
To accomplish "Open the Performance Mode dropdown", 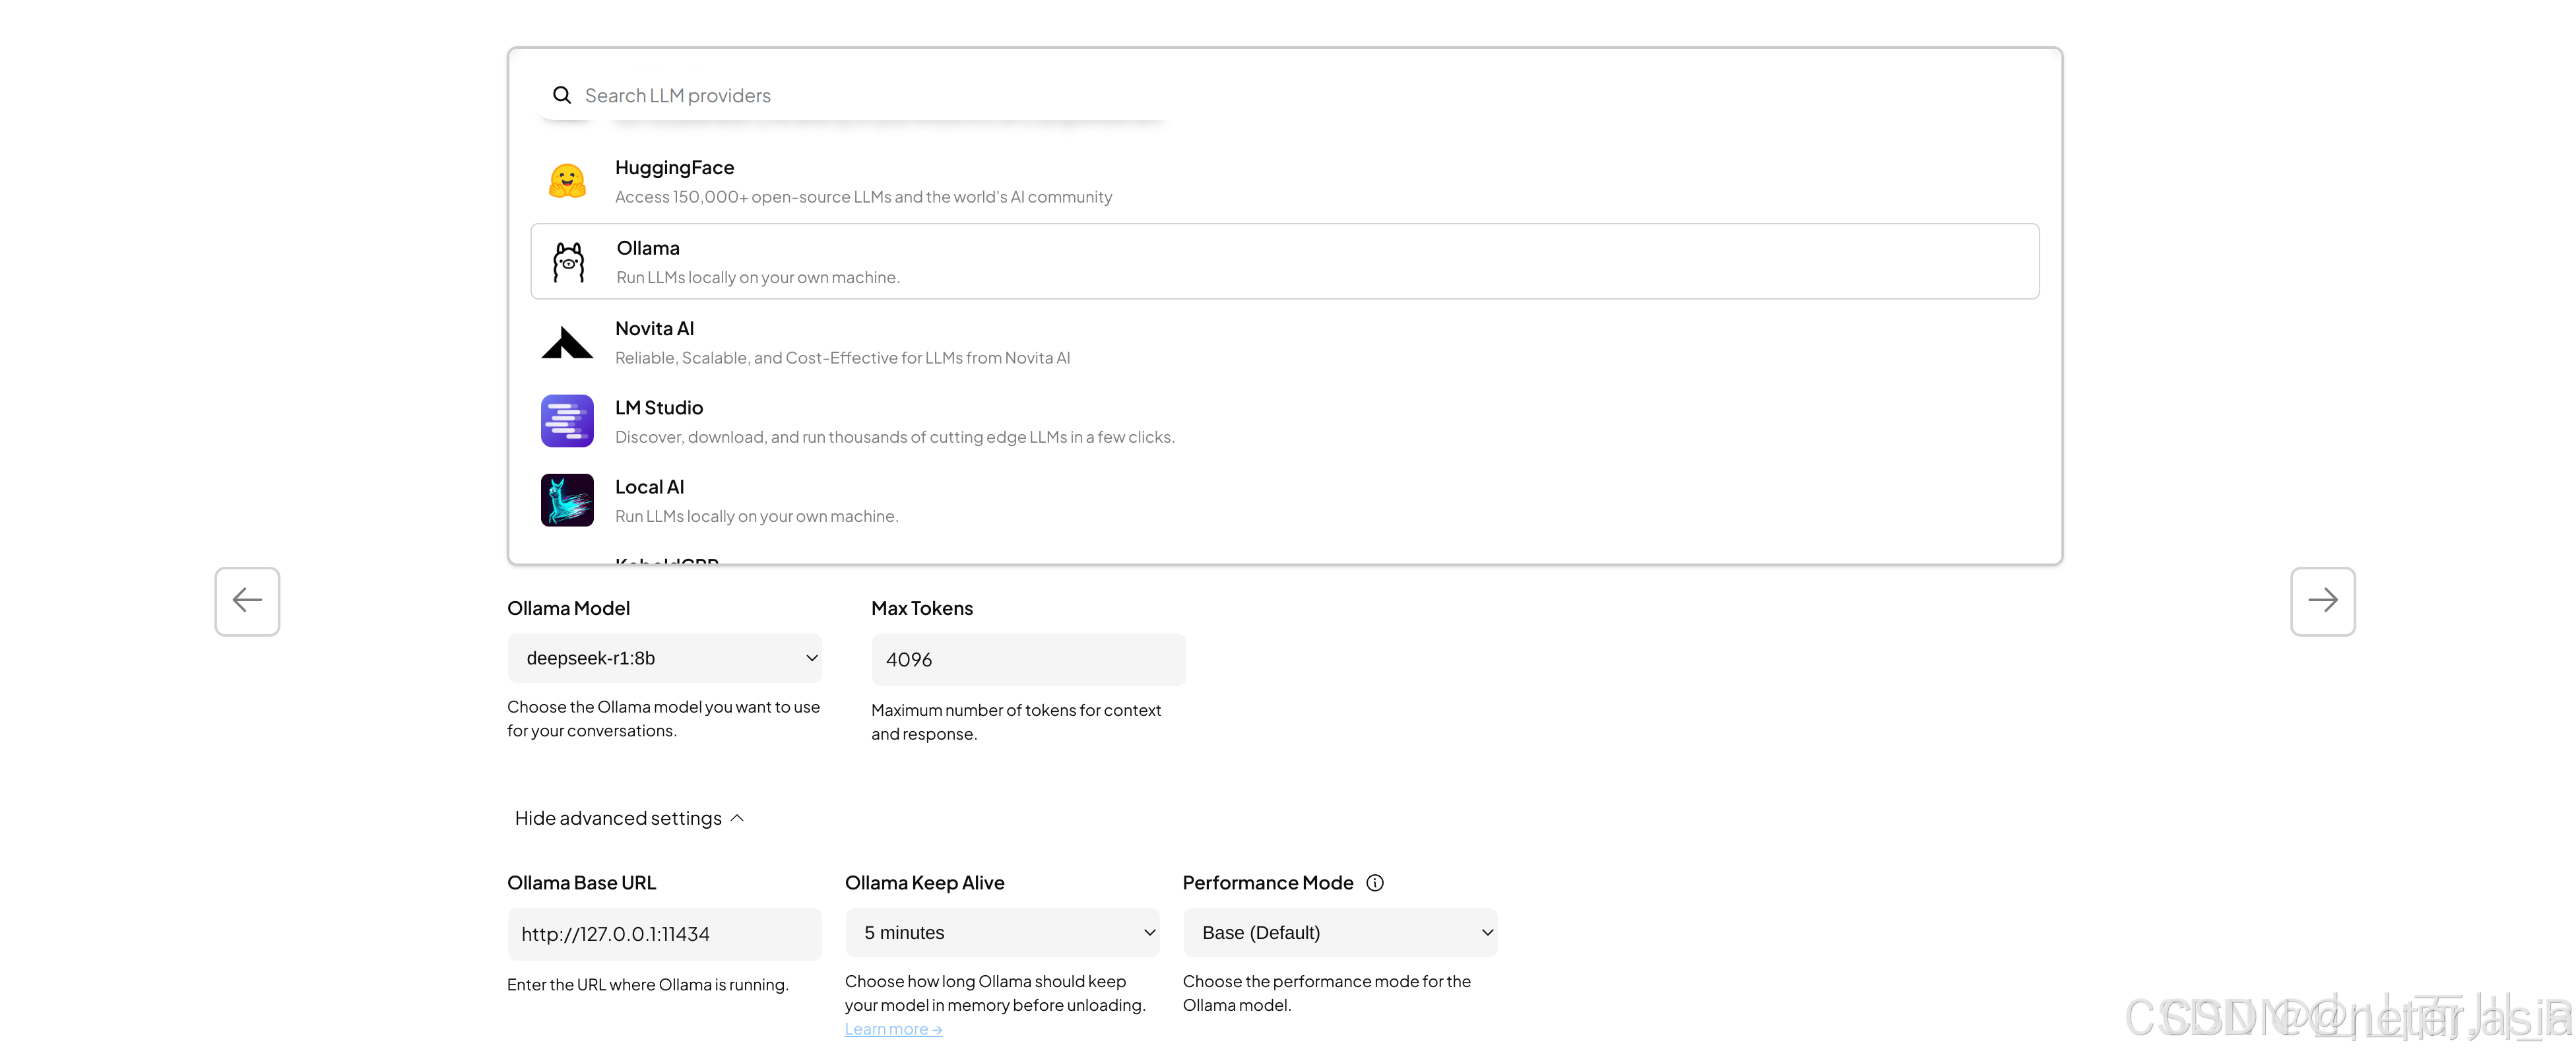I will pos(1339,933).
